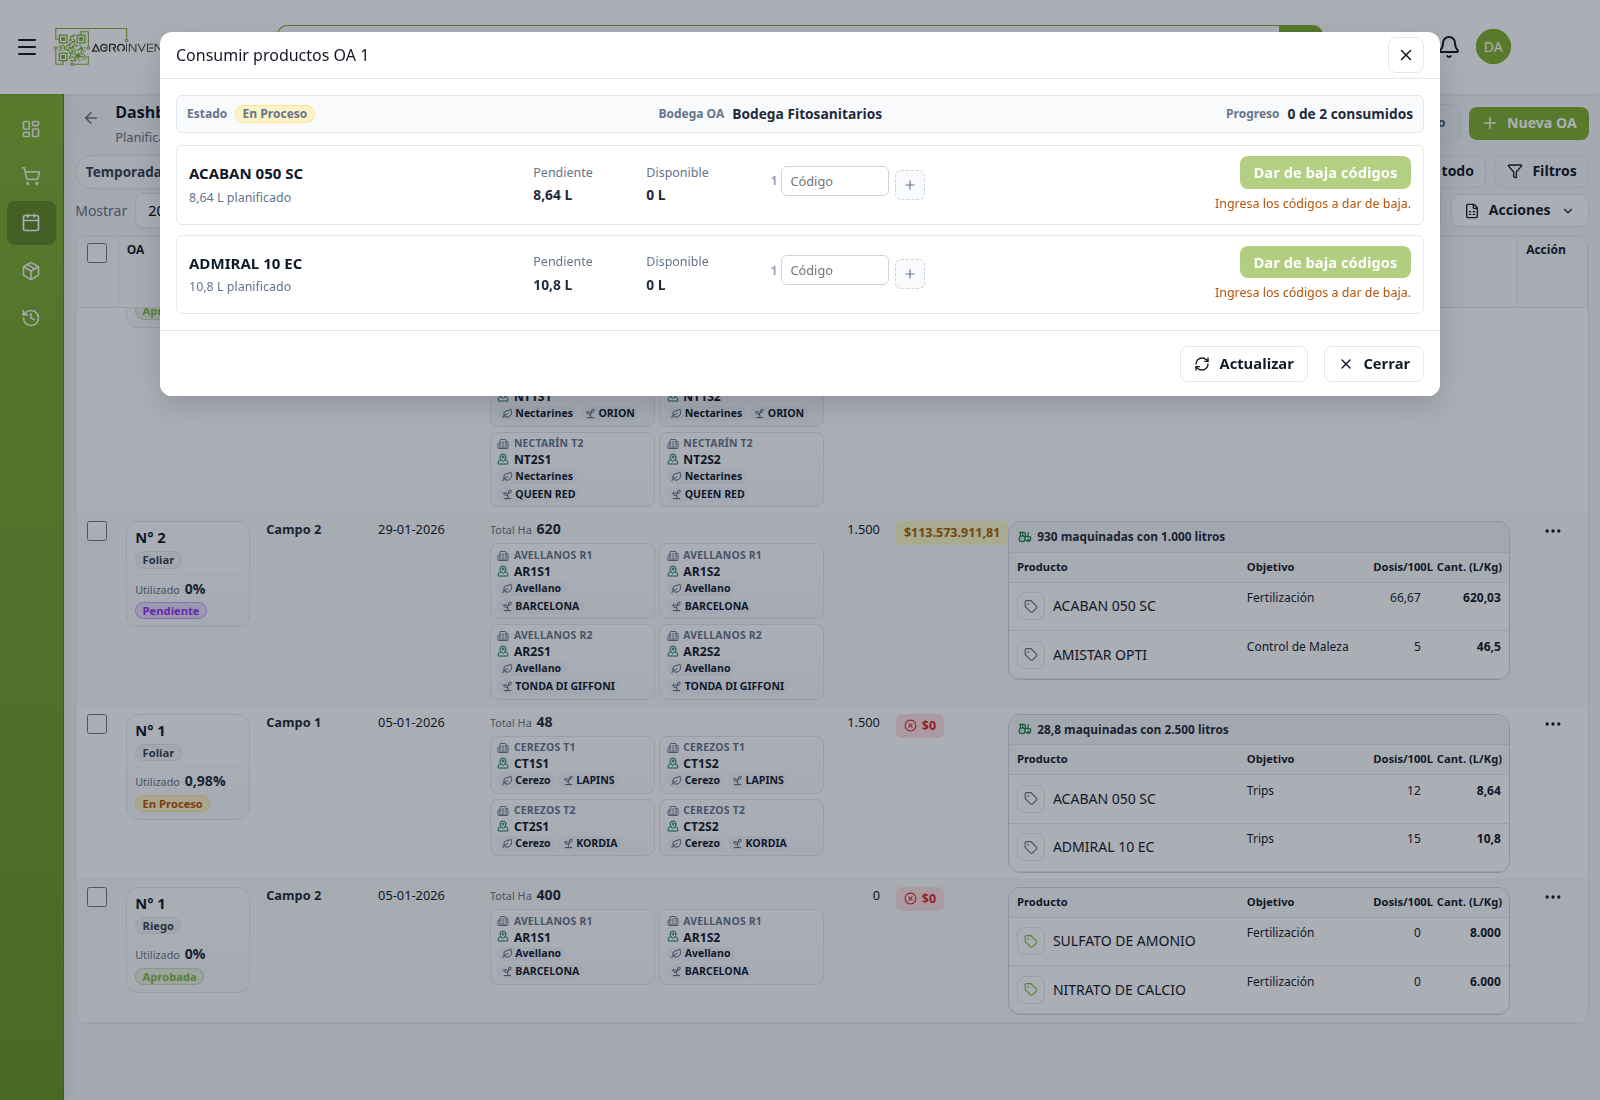1600x1100 pixels.
Task: Select the checkbox for Riego N° 1 row
Action: pyautogui.click(x=97, y=897)
